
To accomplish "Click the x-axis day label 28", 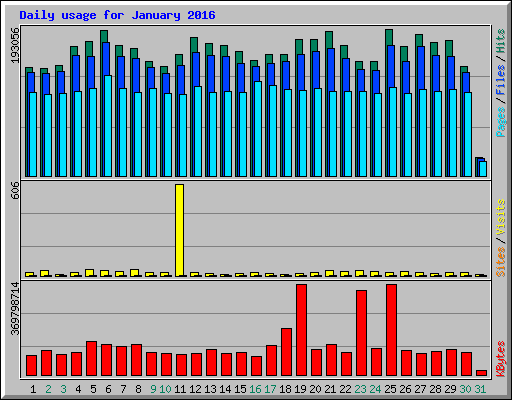I will [435, 389].
